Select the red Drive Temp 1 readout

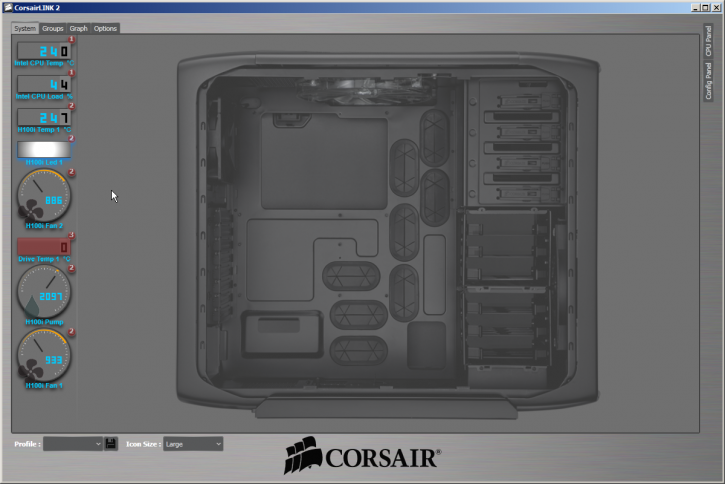click(44, 247)
